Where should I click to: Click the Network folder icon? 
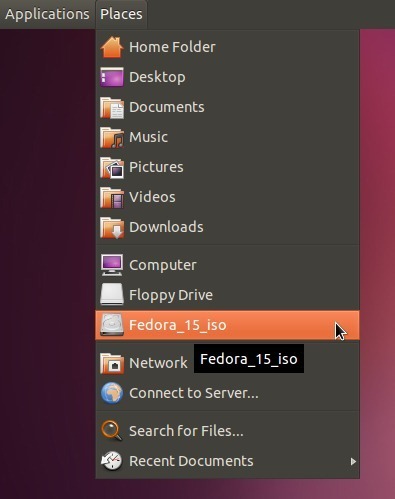(112, 363)
